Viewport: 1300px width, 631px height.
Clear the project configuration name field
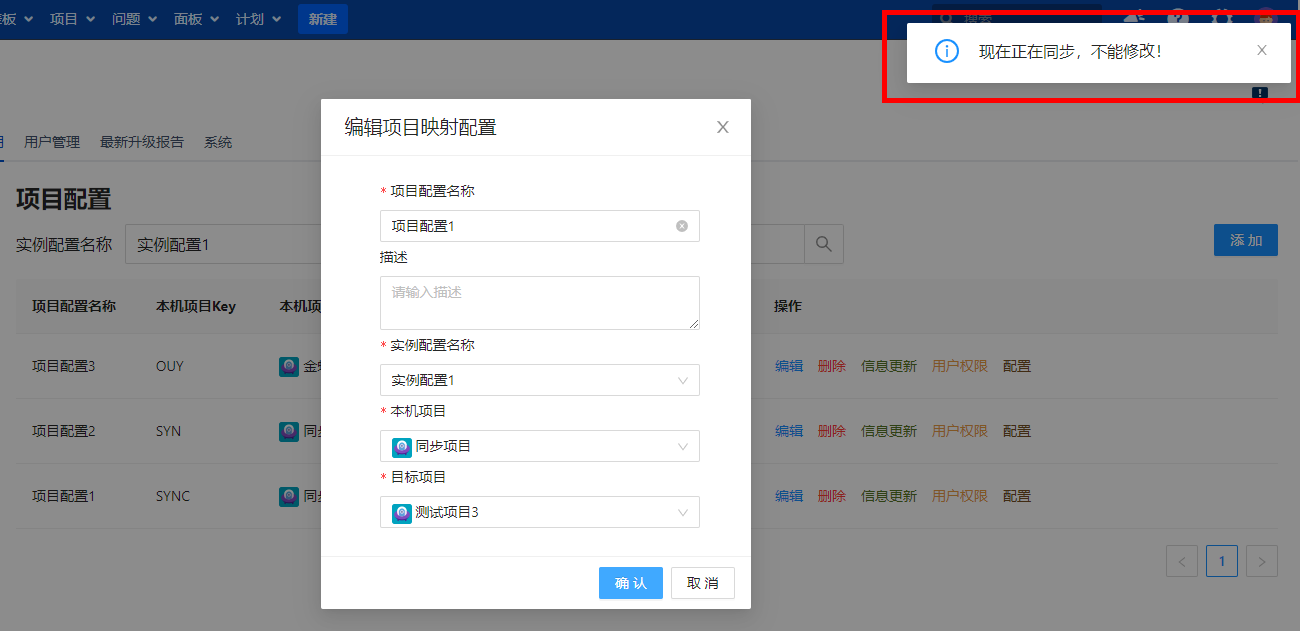[x=682, y=226]
